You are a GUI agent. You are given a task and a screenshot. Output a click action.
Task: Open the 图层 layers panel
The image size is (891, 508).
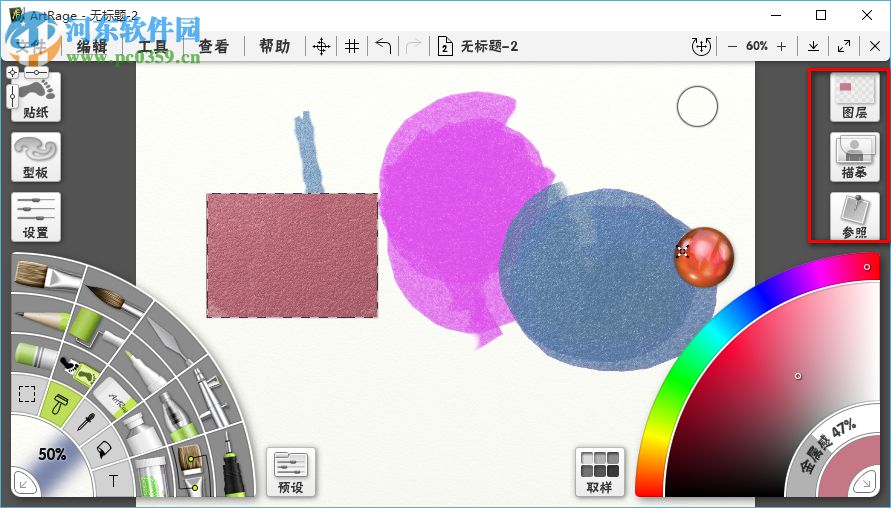(855, 97)
